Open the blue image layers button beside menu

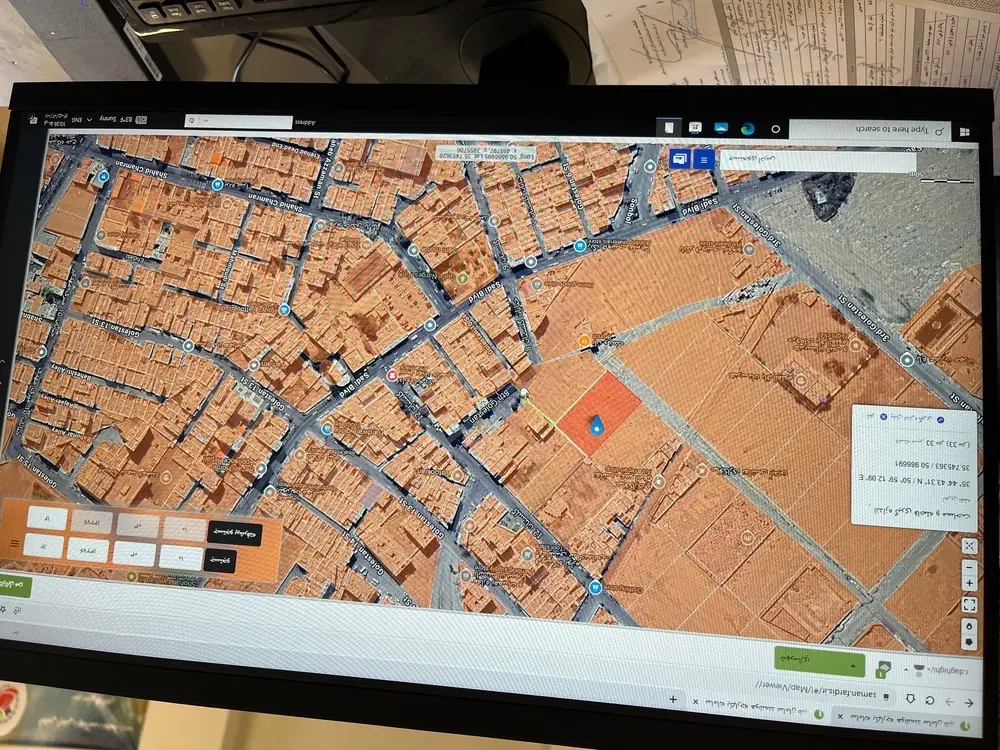tap(680, 158)
